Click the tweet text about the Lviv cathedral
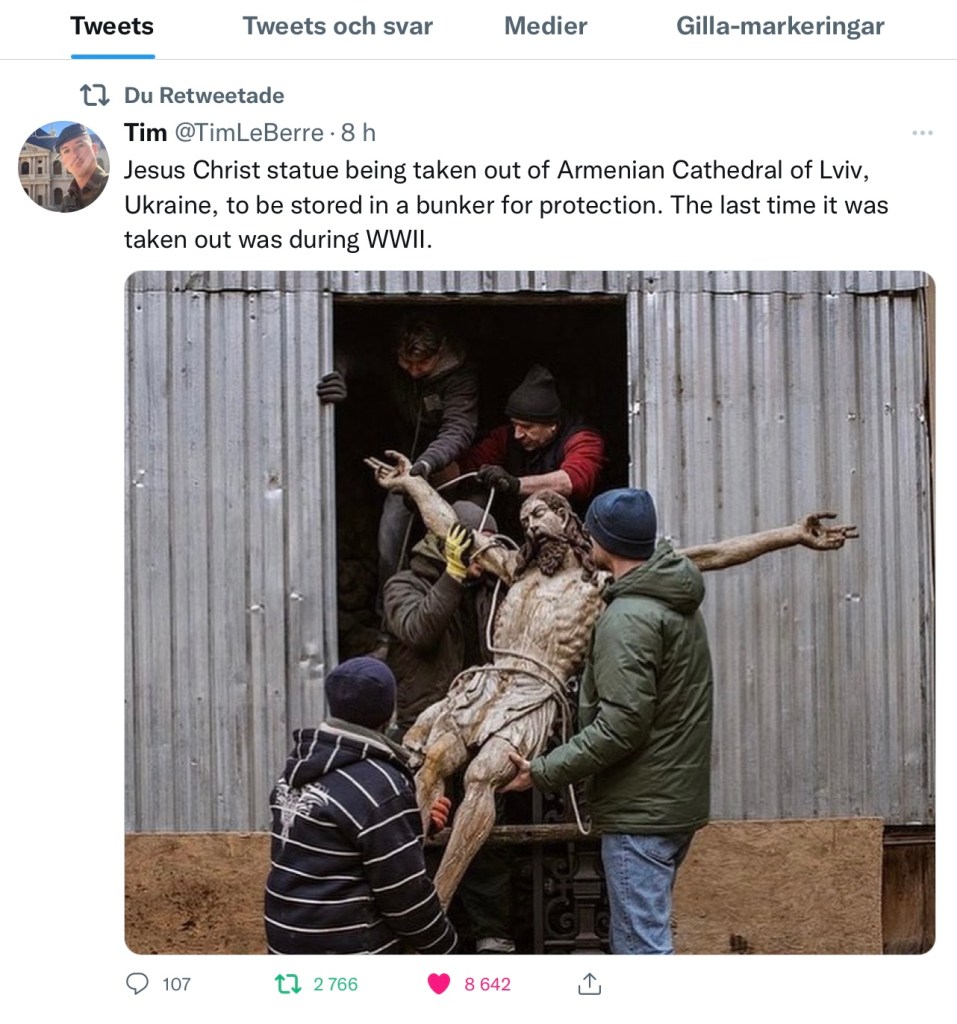 505,205
